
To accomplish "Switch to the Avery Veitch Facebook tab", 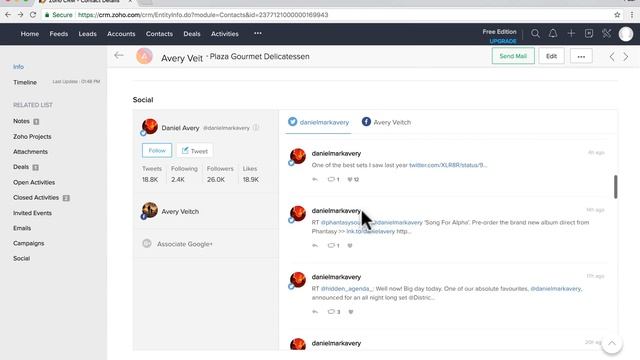I will click(386, 122).
